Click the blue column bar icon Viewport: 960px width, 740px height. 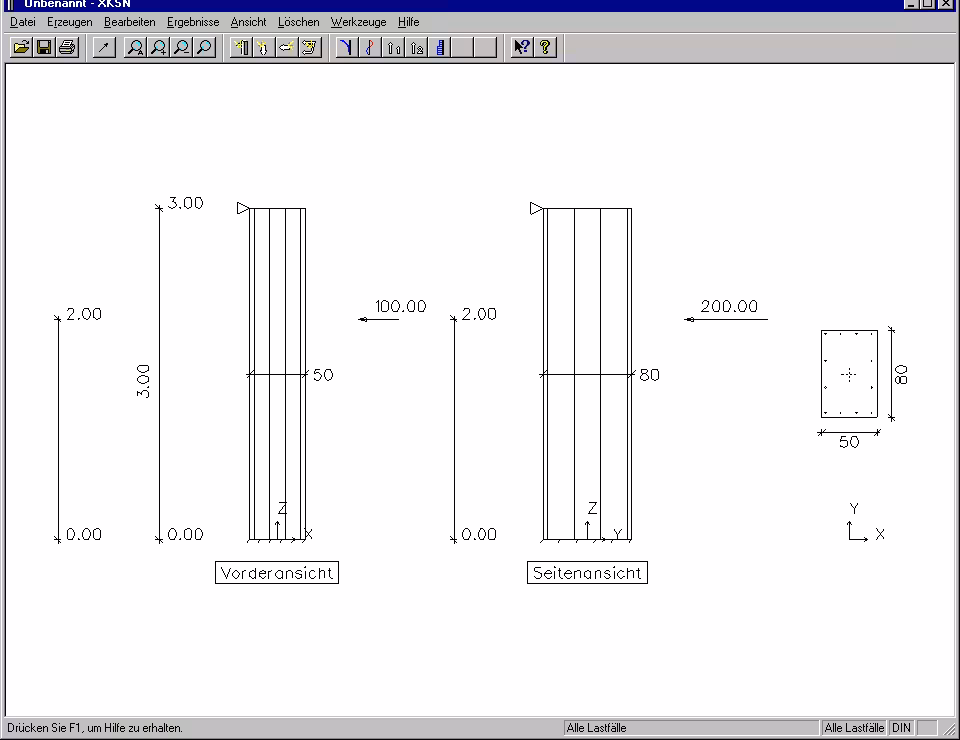tap(440, 47)
